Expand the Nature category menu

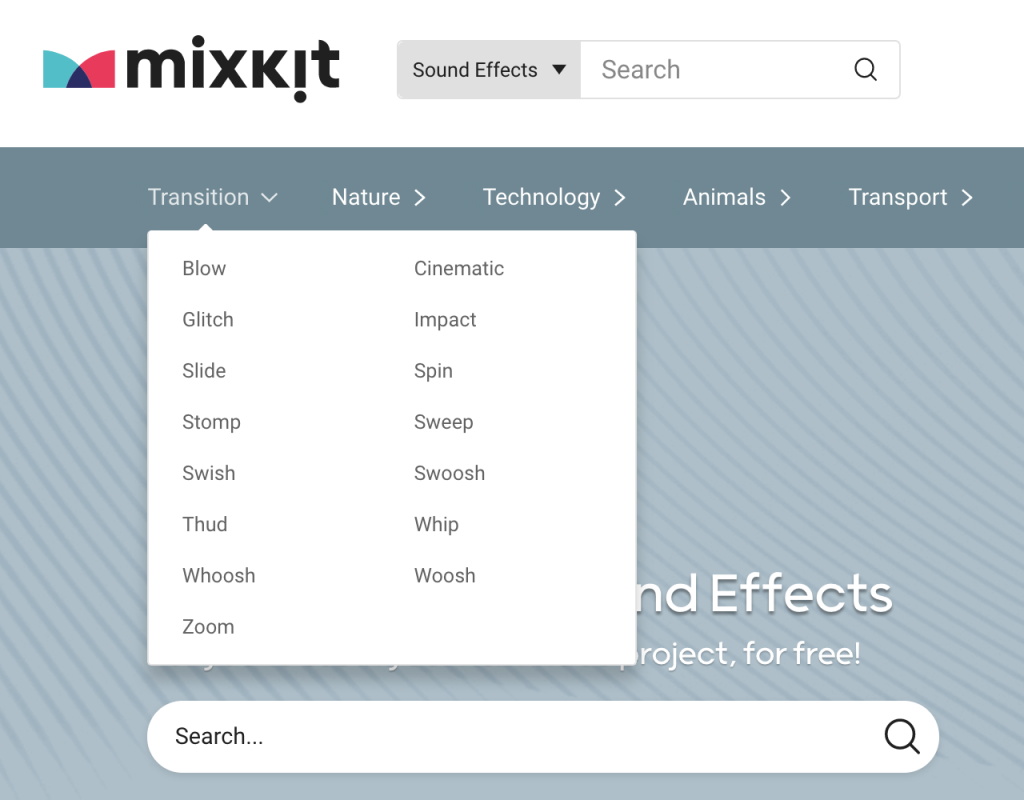tap(379, 197)
